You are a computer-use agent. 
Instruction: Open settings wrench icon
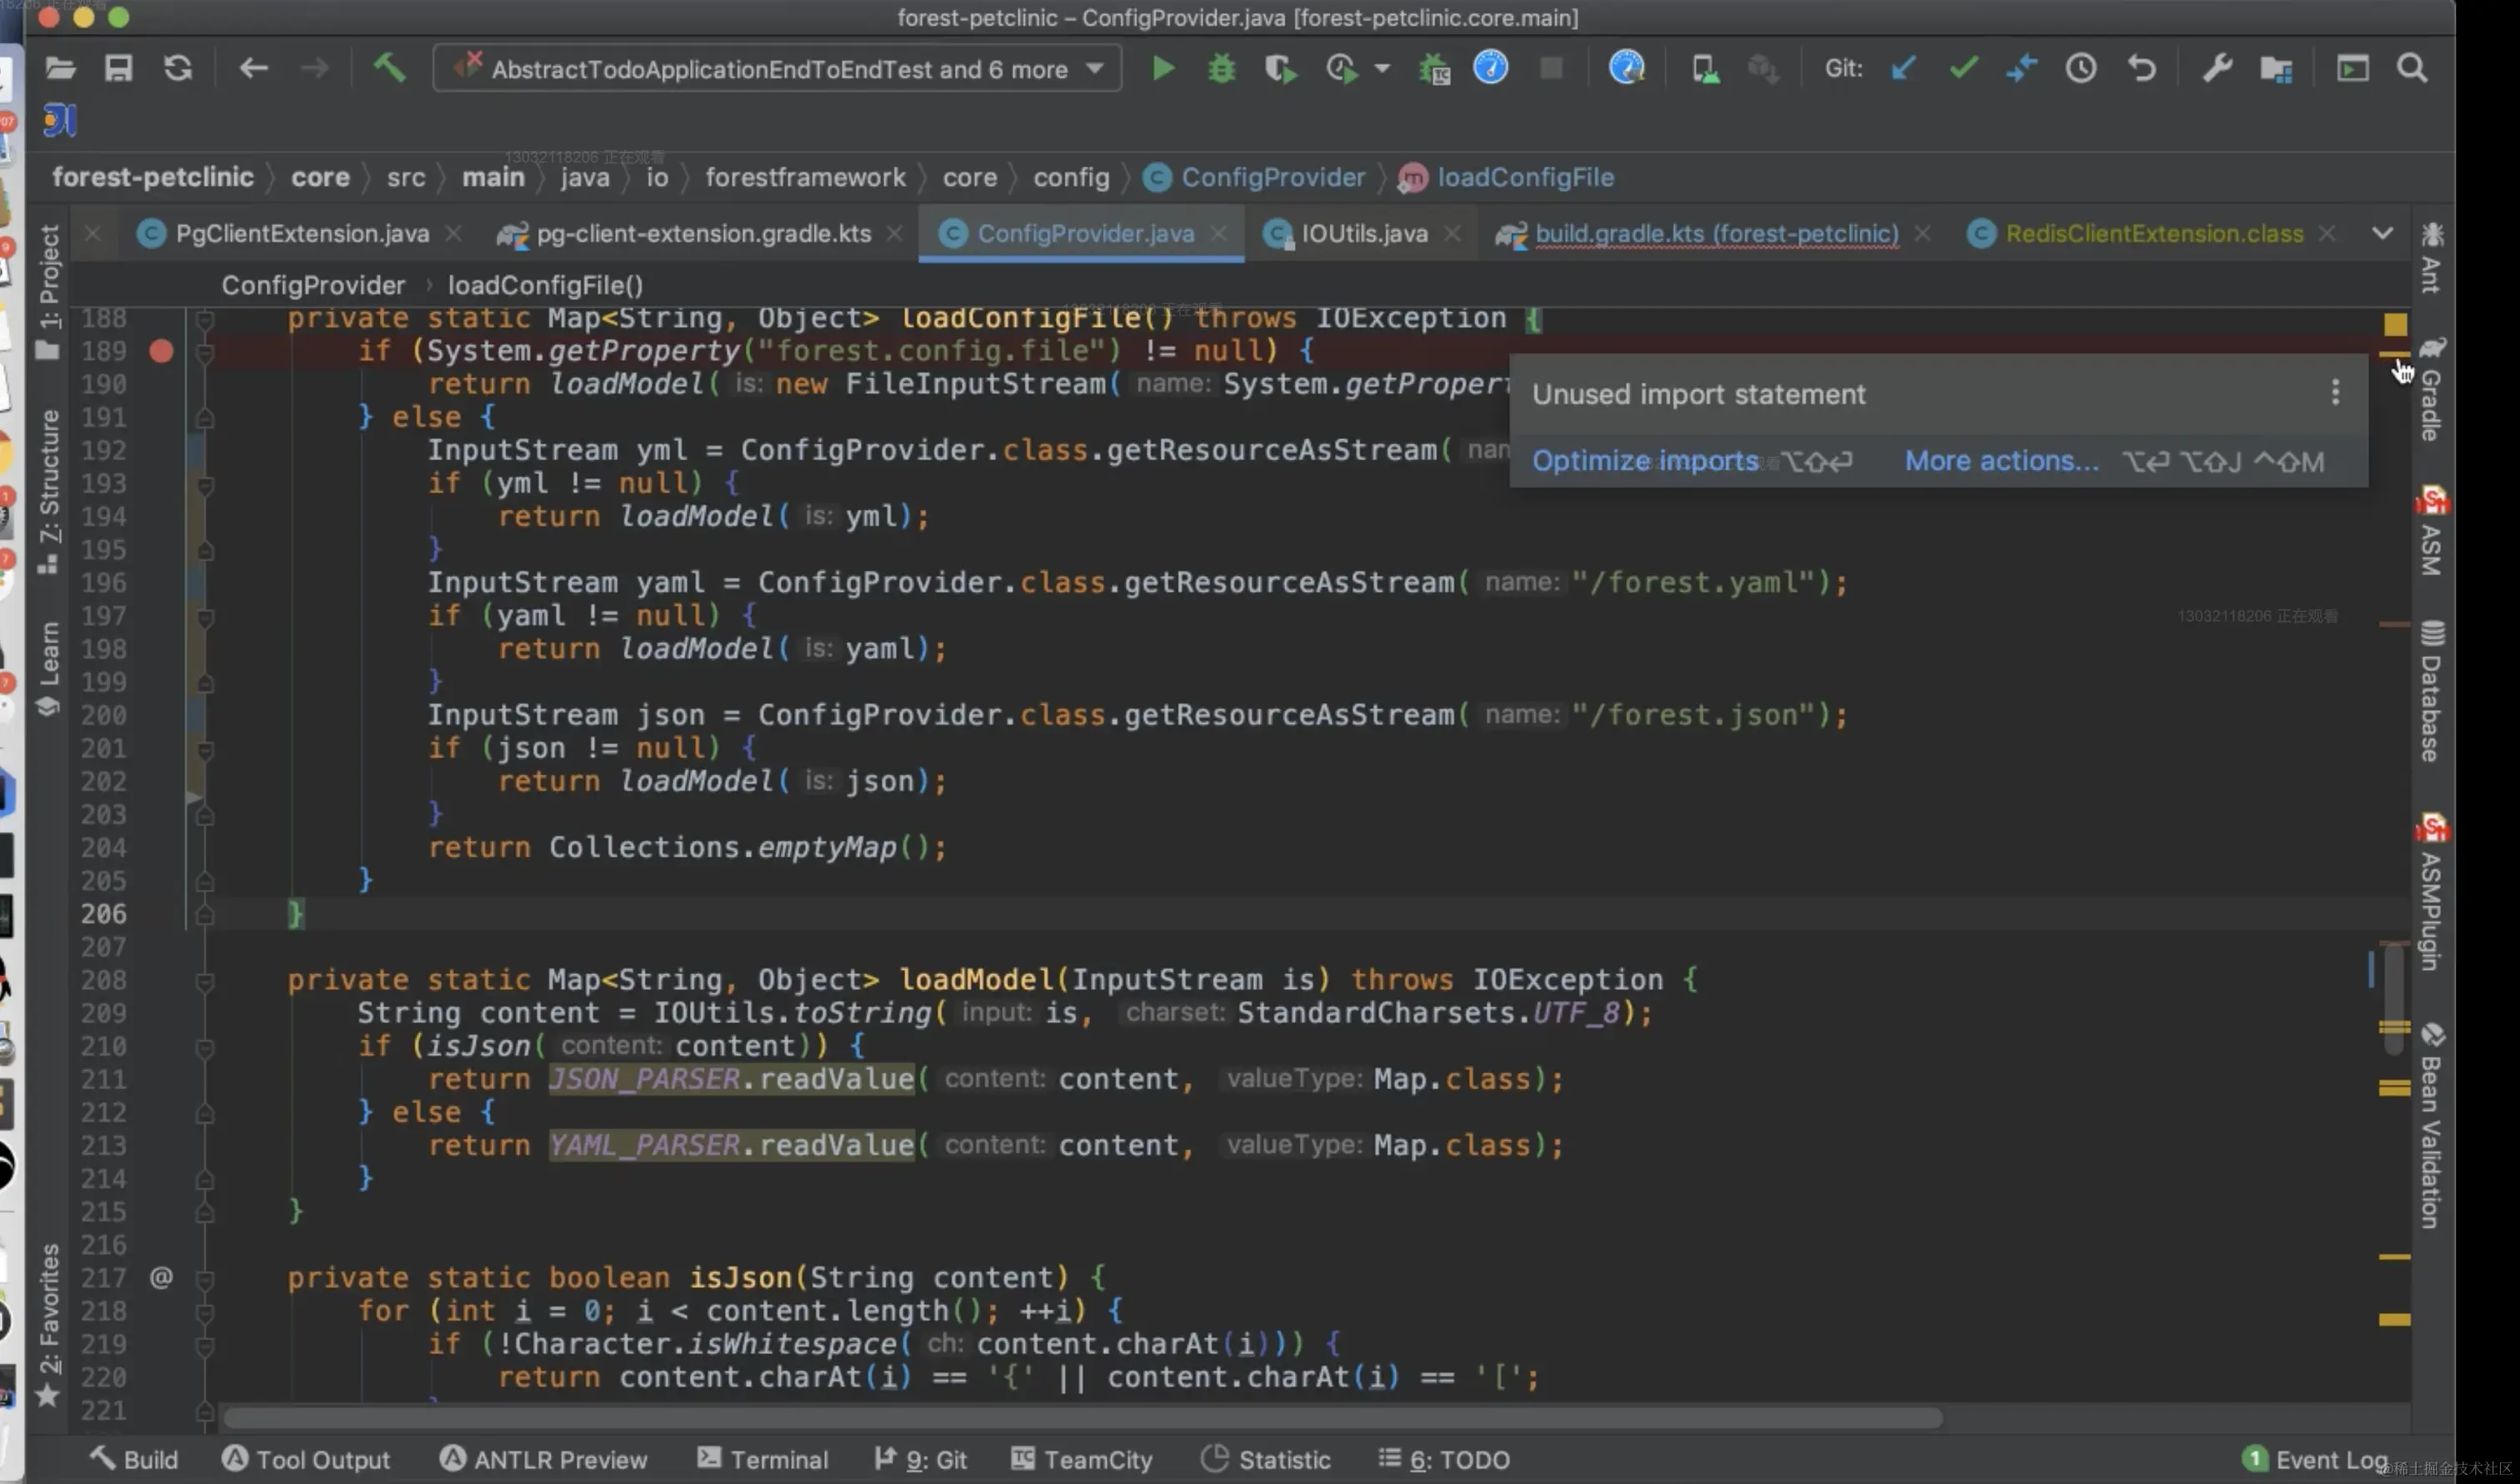click(2217, 69)
